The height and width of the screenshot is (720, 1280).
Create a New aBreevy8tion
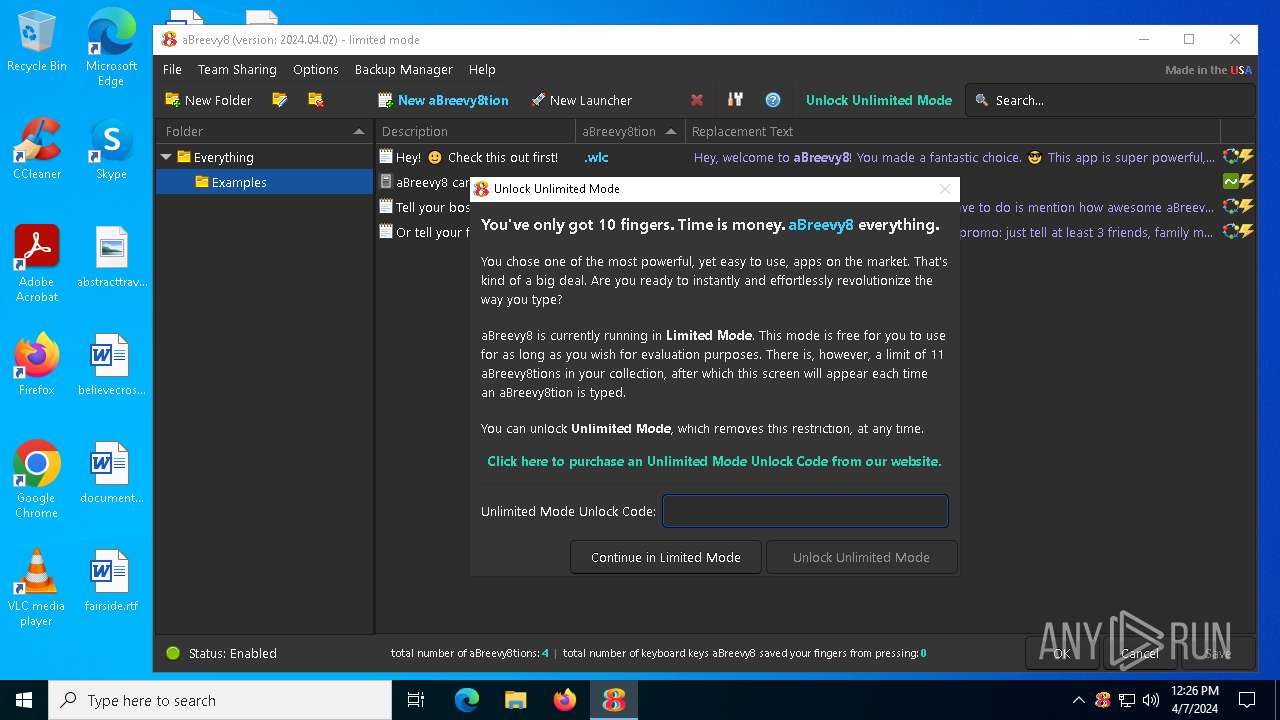[x=443, y=100]
